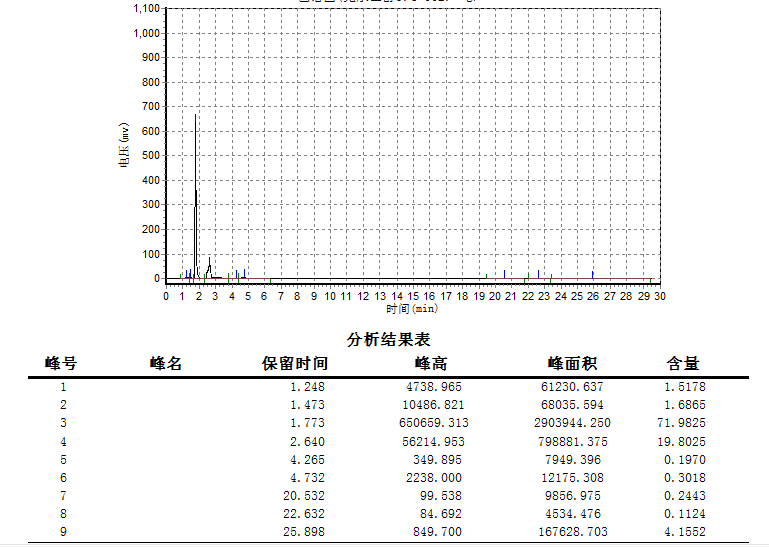Image resolution: width=769 pixels, height=547 pixels.
Task: Select peak area value 9856.975
Action: coord(572,495)
